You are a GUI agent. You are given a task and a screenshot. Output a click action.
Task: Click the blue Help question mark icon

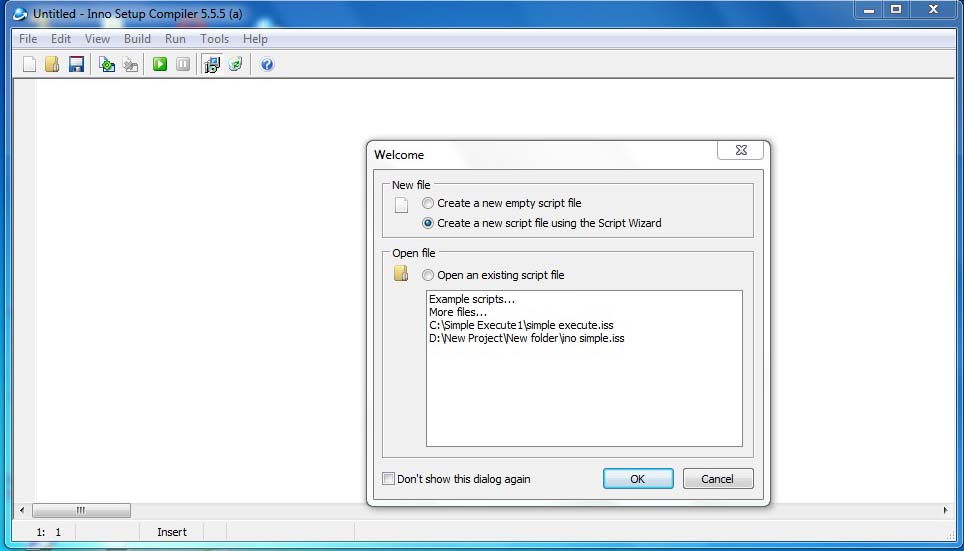pyautogui.click(x=267, y=64)
